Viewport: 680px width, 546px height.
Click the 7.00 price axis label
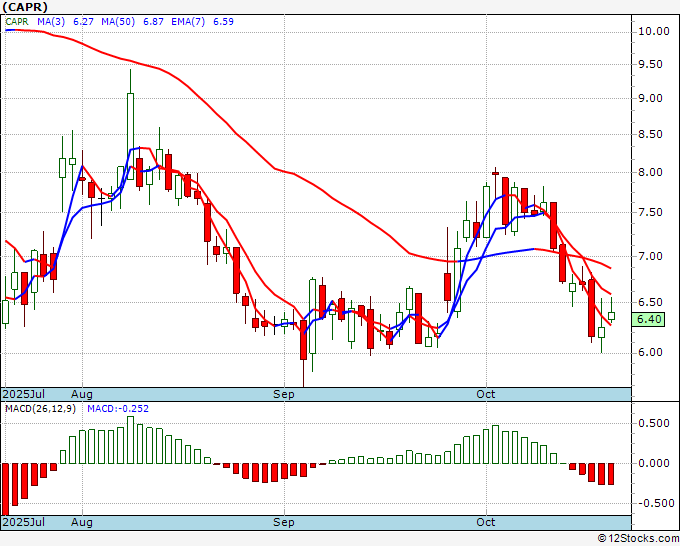(x=650, y=256)
